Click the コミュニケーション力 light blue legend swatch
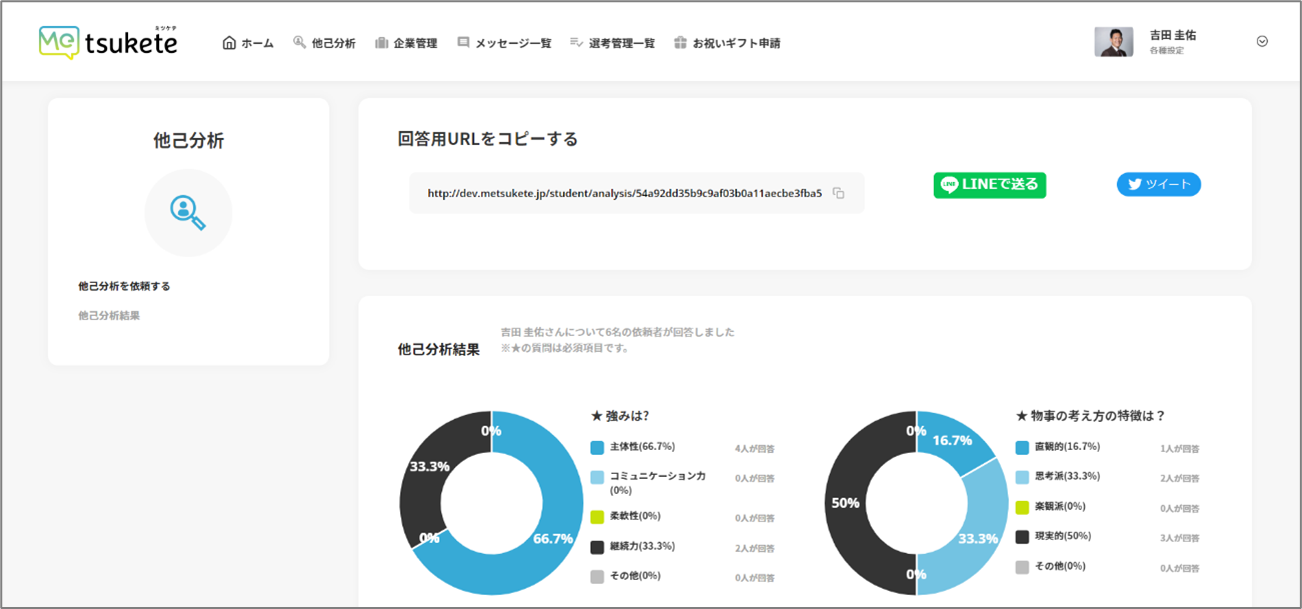Image resolution: width=1302 pixels, height=609 pixels. pyautogui.click(x=597, y=478)
